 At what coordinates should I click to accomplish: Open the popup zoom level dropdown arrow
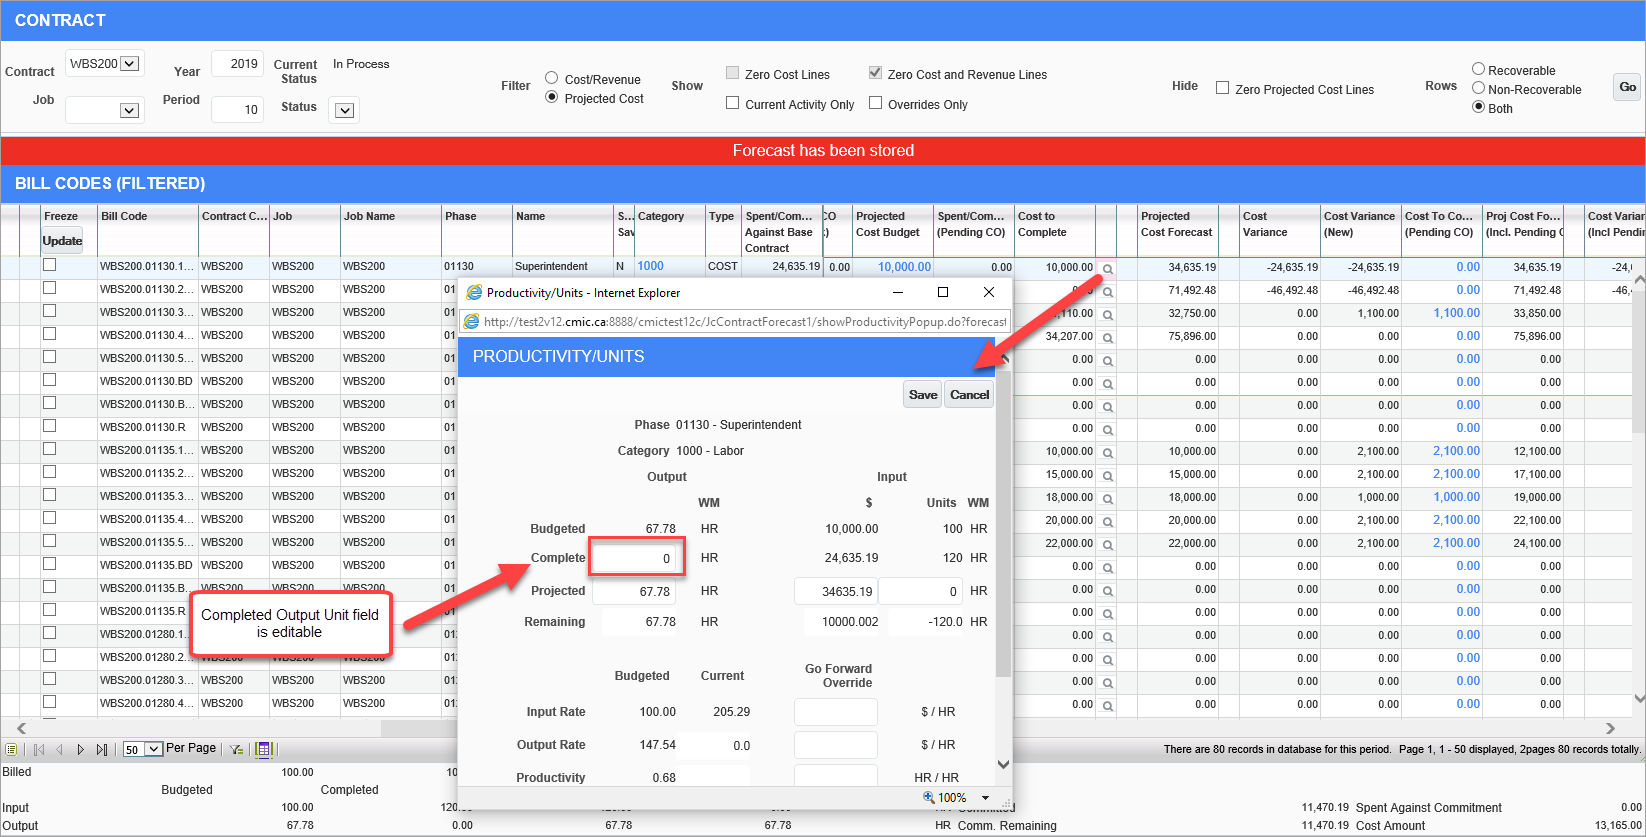click(x=985, y=798)
